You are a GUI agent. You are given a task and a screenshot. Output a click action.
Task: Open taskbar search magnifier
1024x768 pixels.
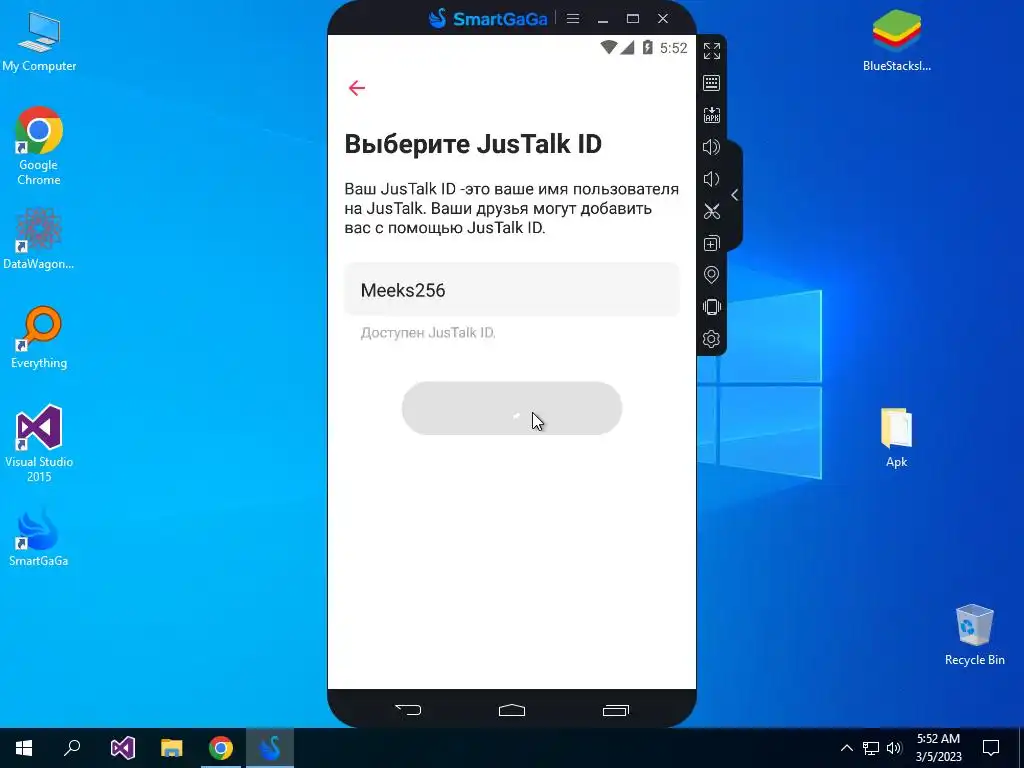pyautogui.click(x=72, y=748)
